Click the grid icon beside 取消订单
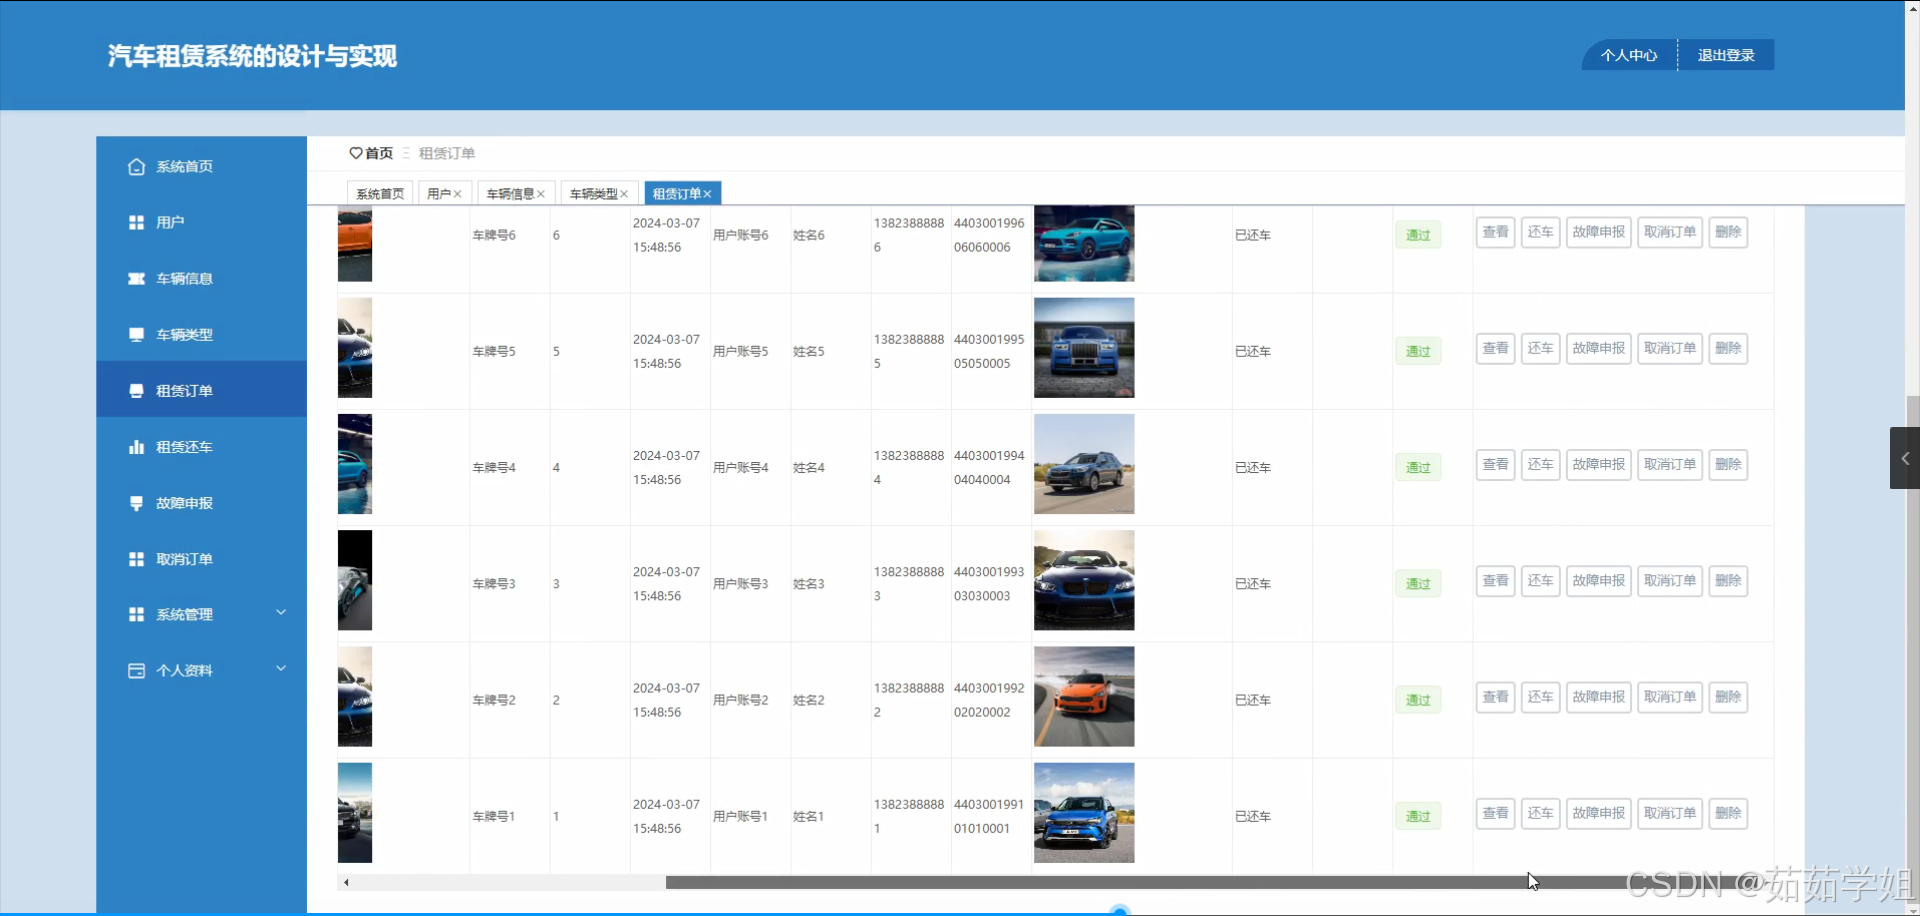This screenshot has width=1920, height=916. (136, 559)
